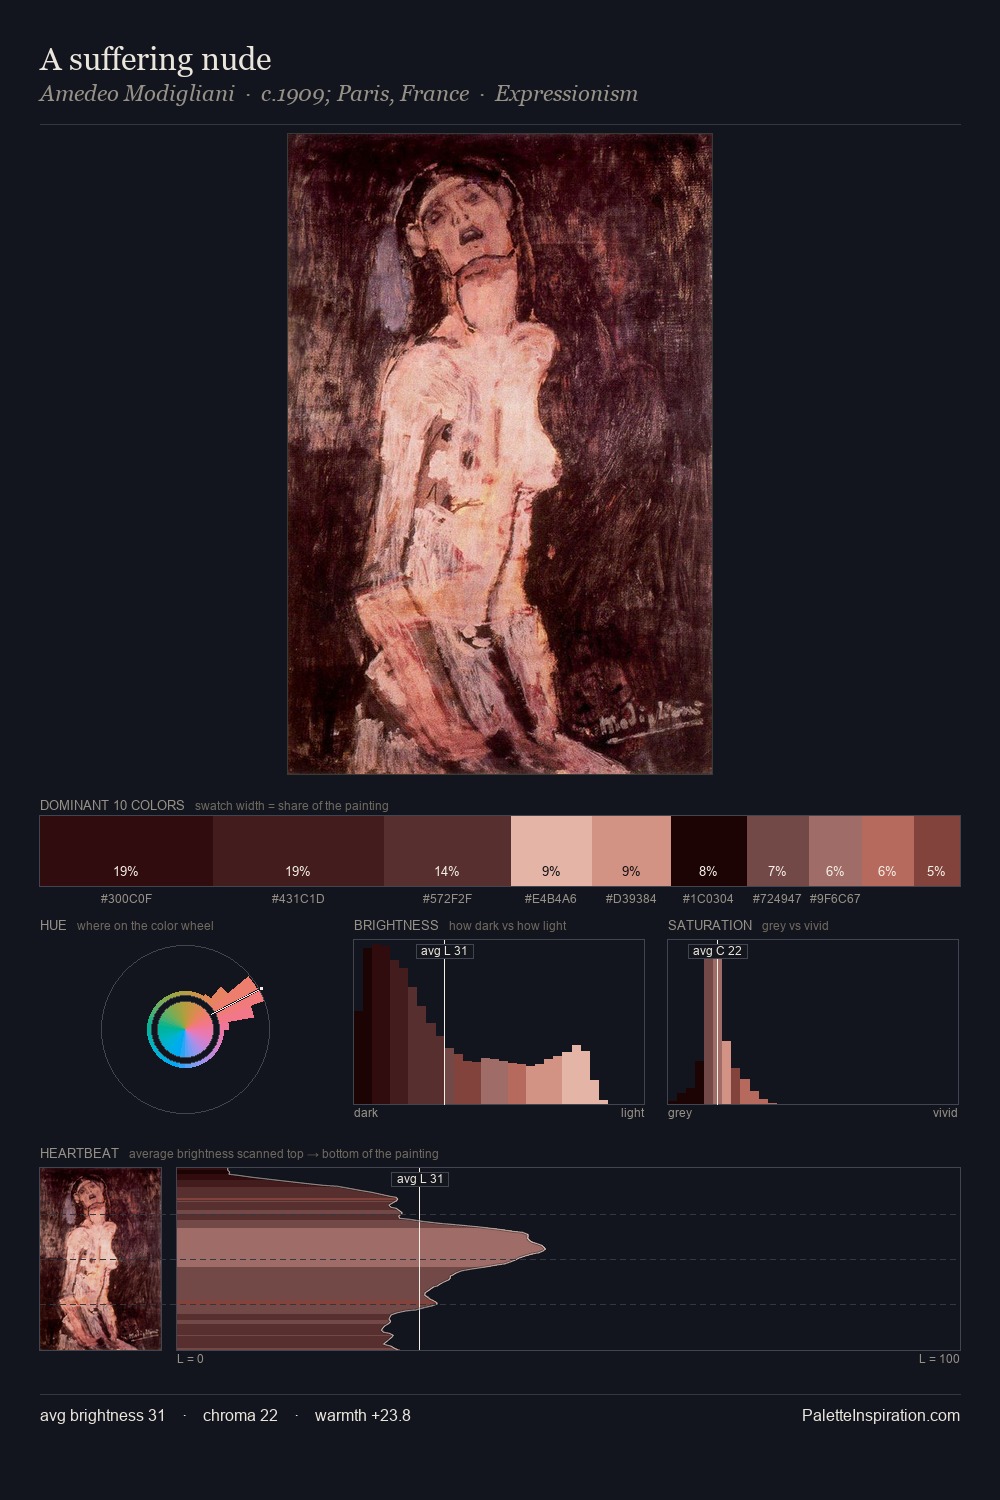Click the 'dark' axis label
The width and height of the screenshot is (1000, 1500).
coord(366,1113)
